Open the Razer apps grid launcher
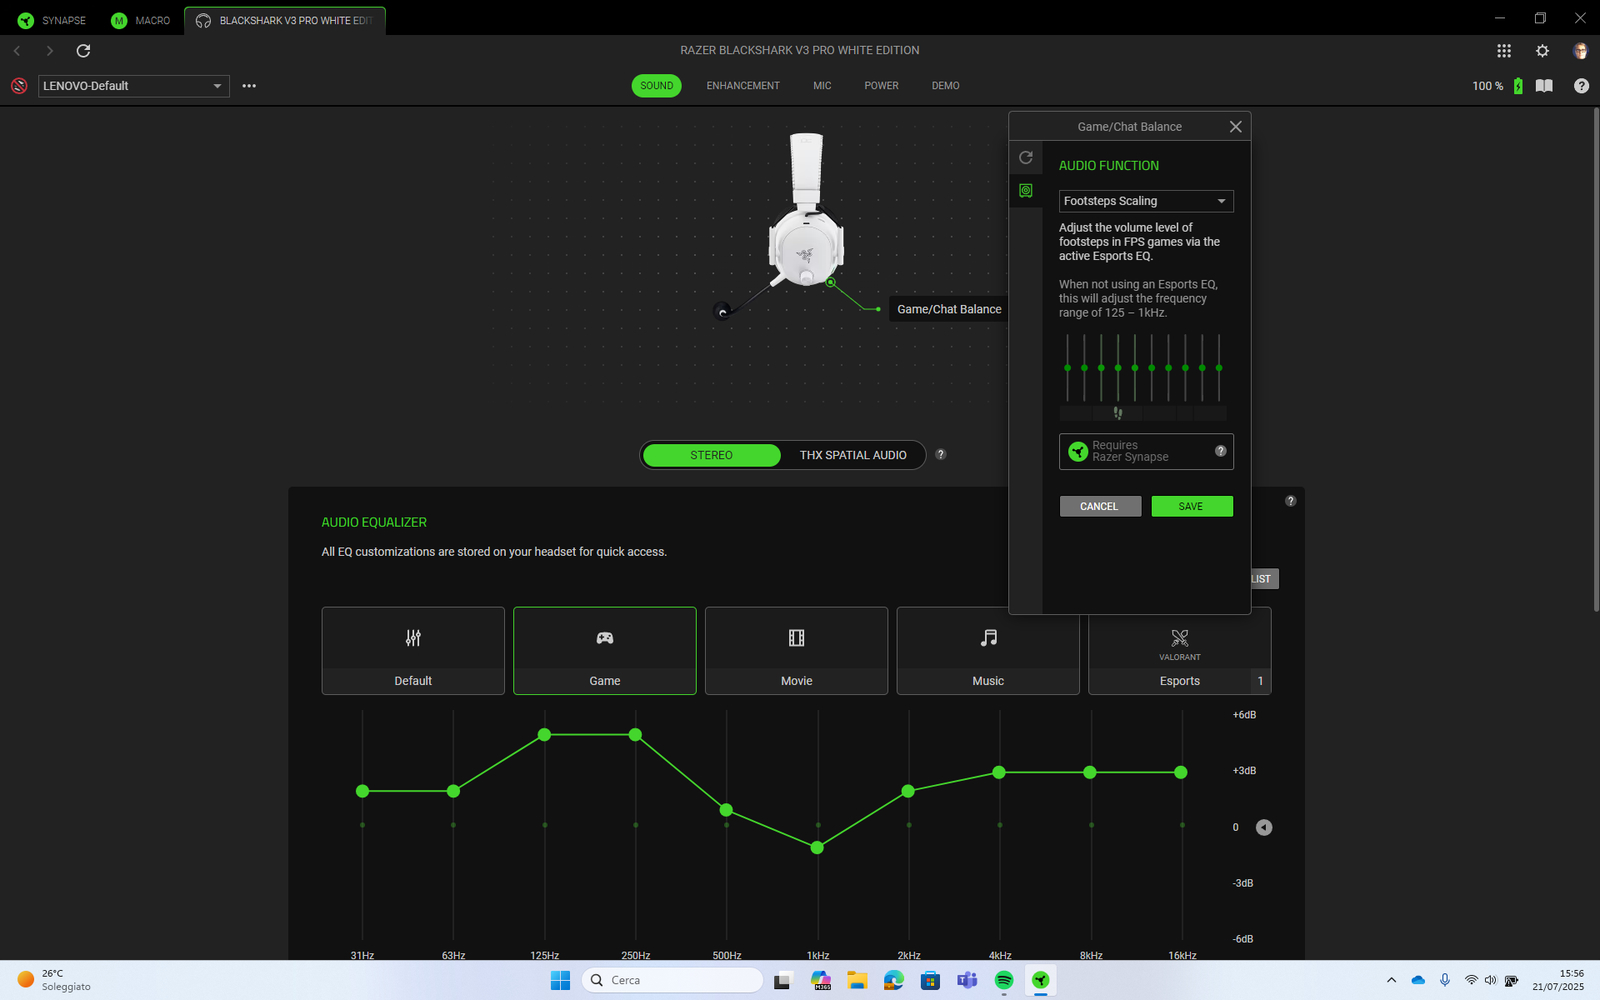The image size is (1600, 1000). pos(1503,51)
